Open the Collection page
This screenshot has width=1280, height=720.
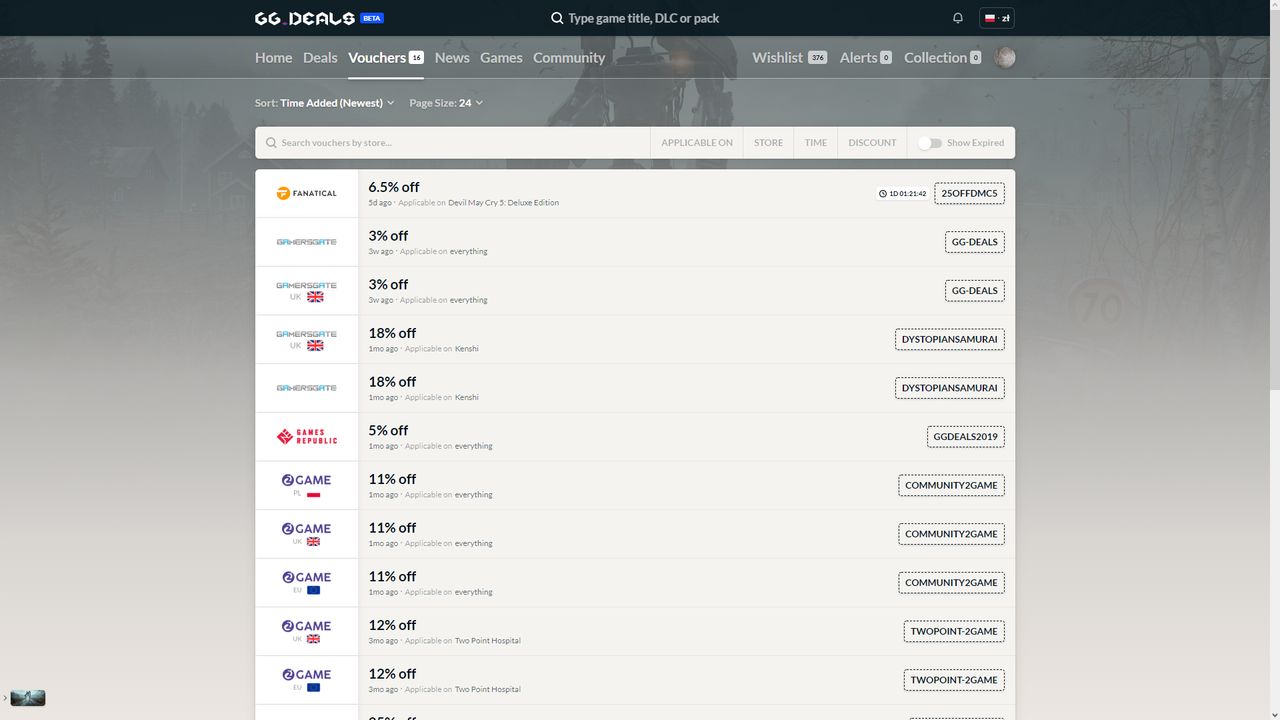pyautogui.click(x=943, y=57)
